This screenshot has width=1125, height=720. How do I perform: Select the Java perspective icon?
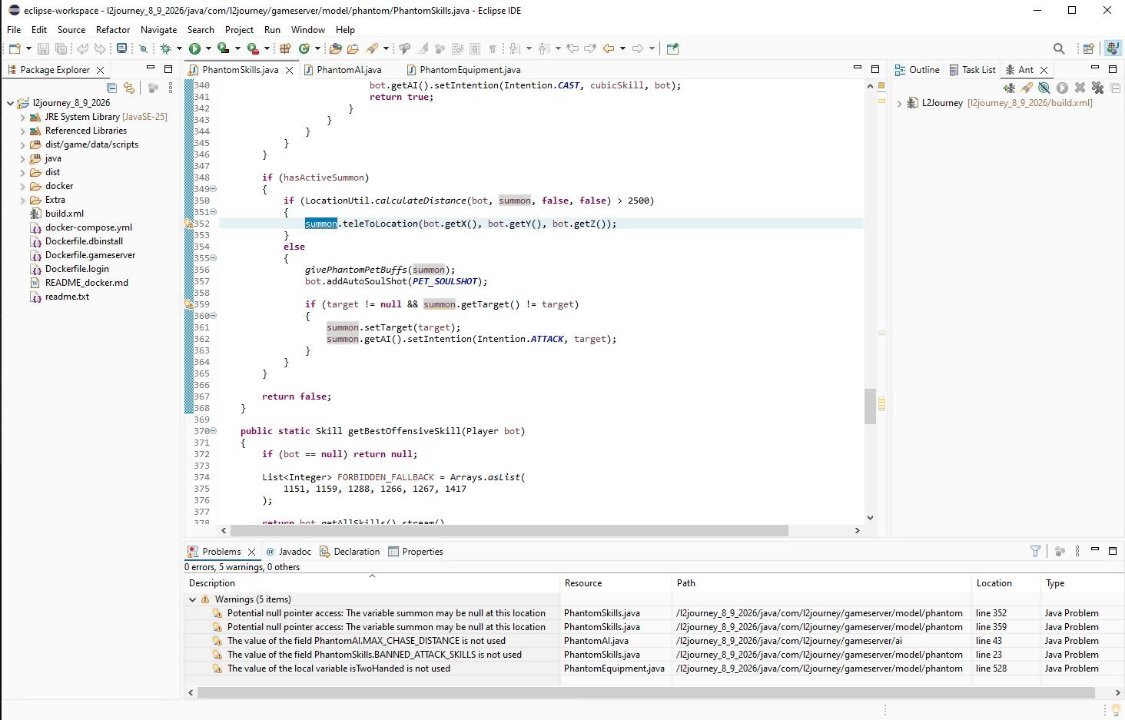click(1112, 48)
